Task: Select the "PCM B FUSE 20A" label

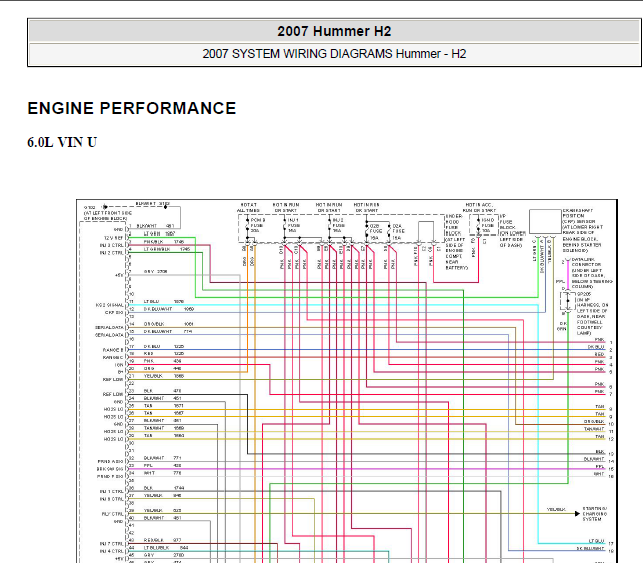Action: (x=258, y=225)
